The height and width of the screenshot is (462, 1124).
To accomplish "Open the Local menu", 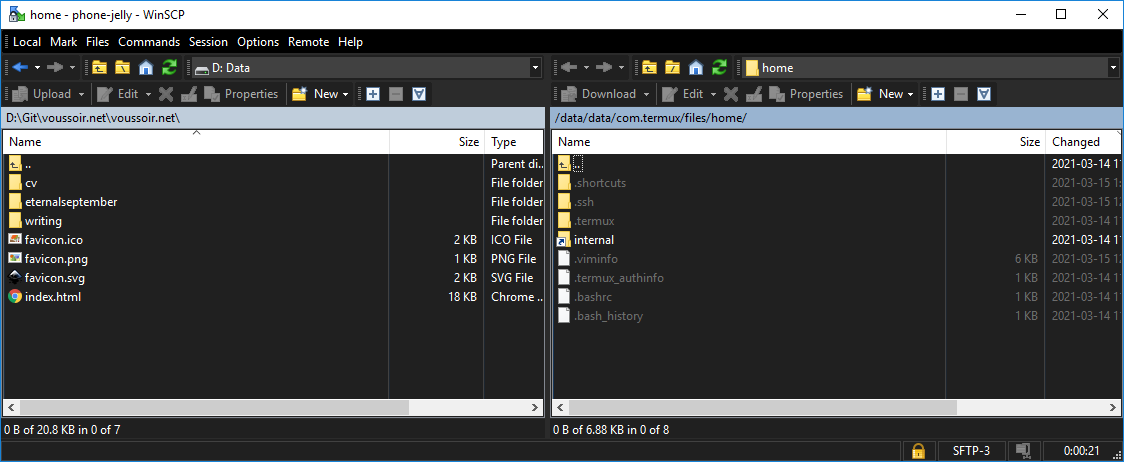I will pyautogui.click(x=27, y=42).
